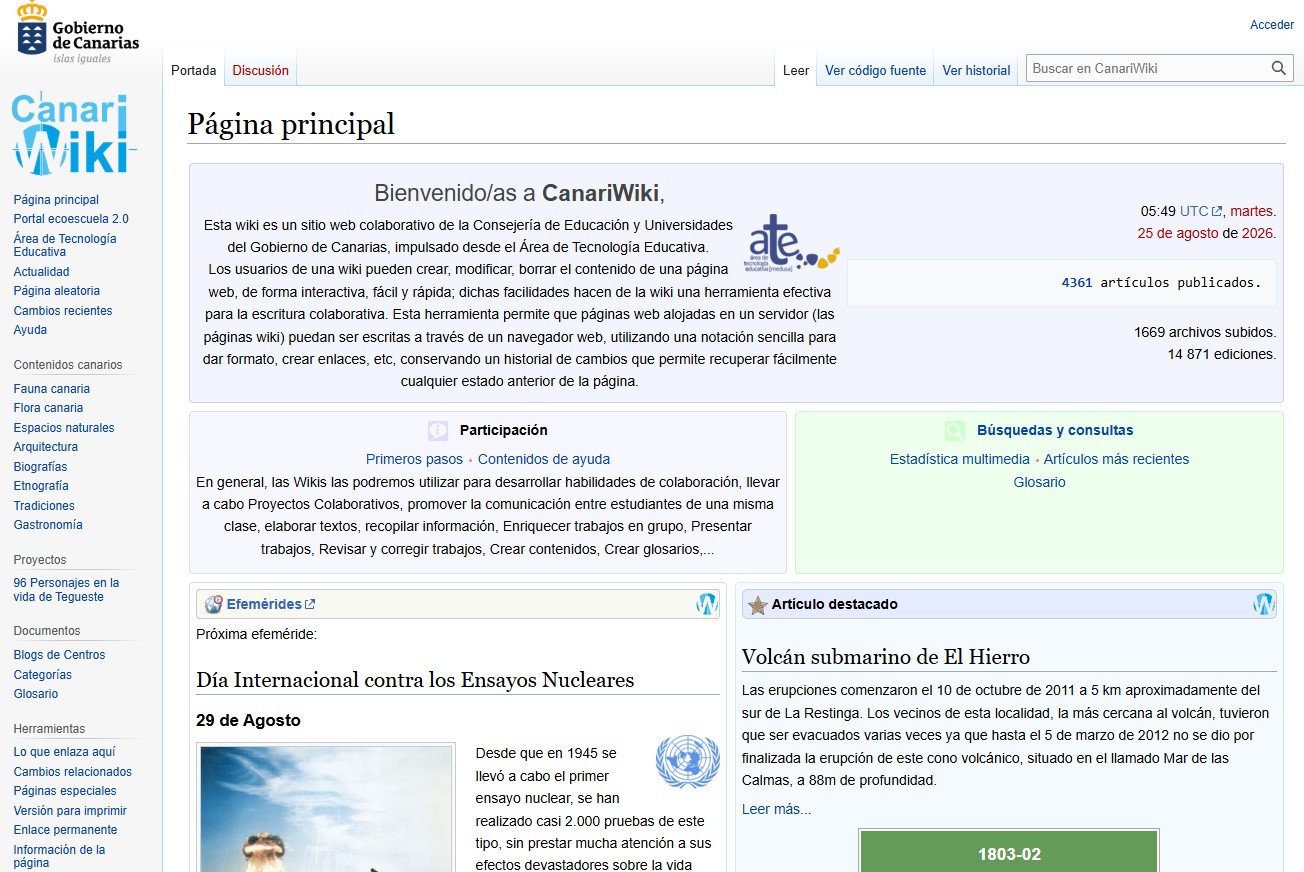Image resolution: width=1304 pixels, height=872 pixels.
Task: Click the Acceder login link
Action: tap(1272, 25)
